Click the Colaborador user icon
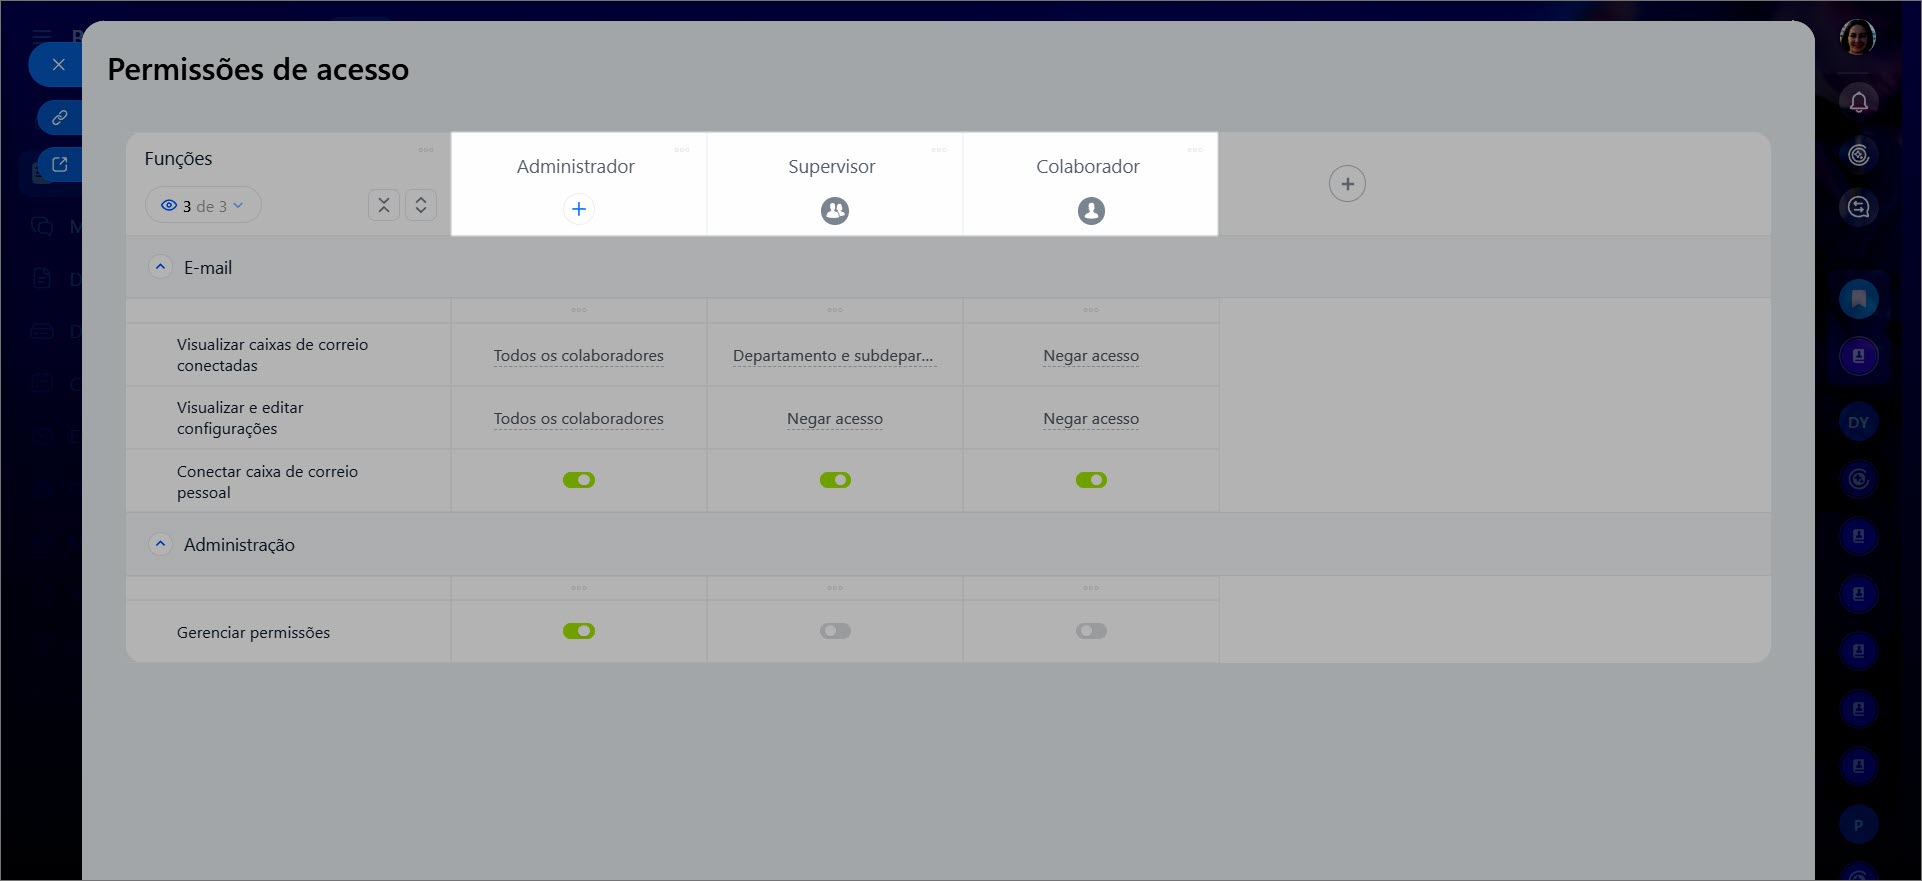 pyautogui.click(x=1091, y=211)
